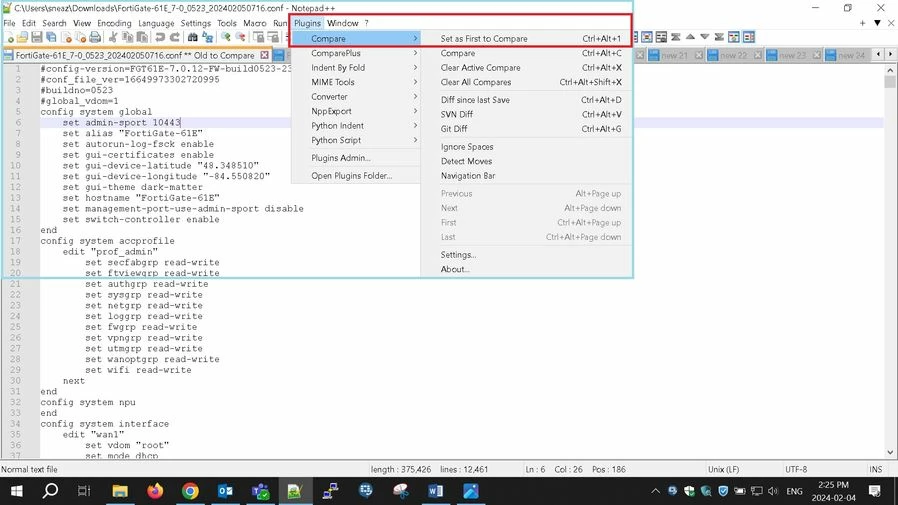The image size is (898, 505).
Task: Click the Cut scissors toolbar icon
Action: pos(113,38)
